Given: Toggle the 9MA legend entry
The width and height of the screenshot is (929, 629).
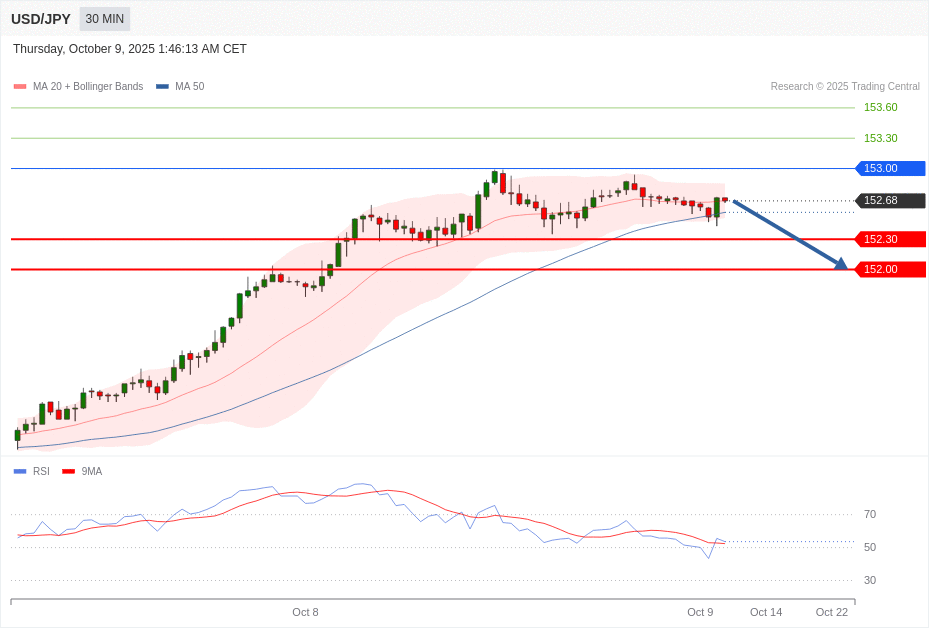Looking at the screenshot, I should [x=91, y=471].
